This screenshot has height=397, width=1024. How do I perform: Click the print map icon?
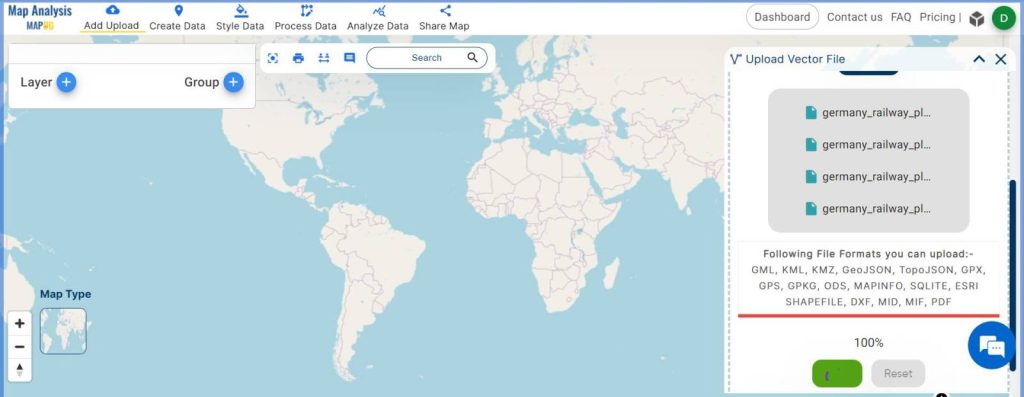click(298, 58)
